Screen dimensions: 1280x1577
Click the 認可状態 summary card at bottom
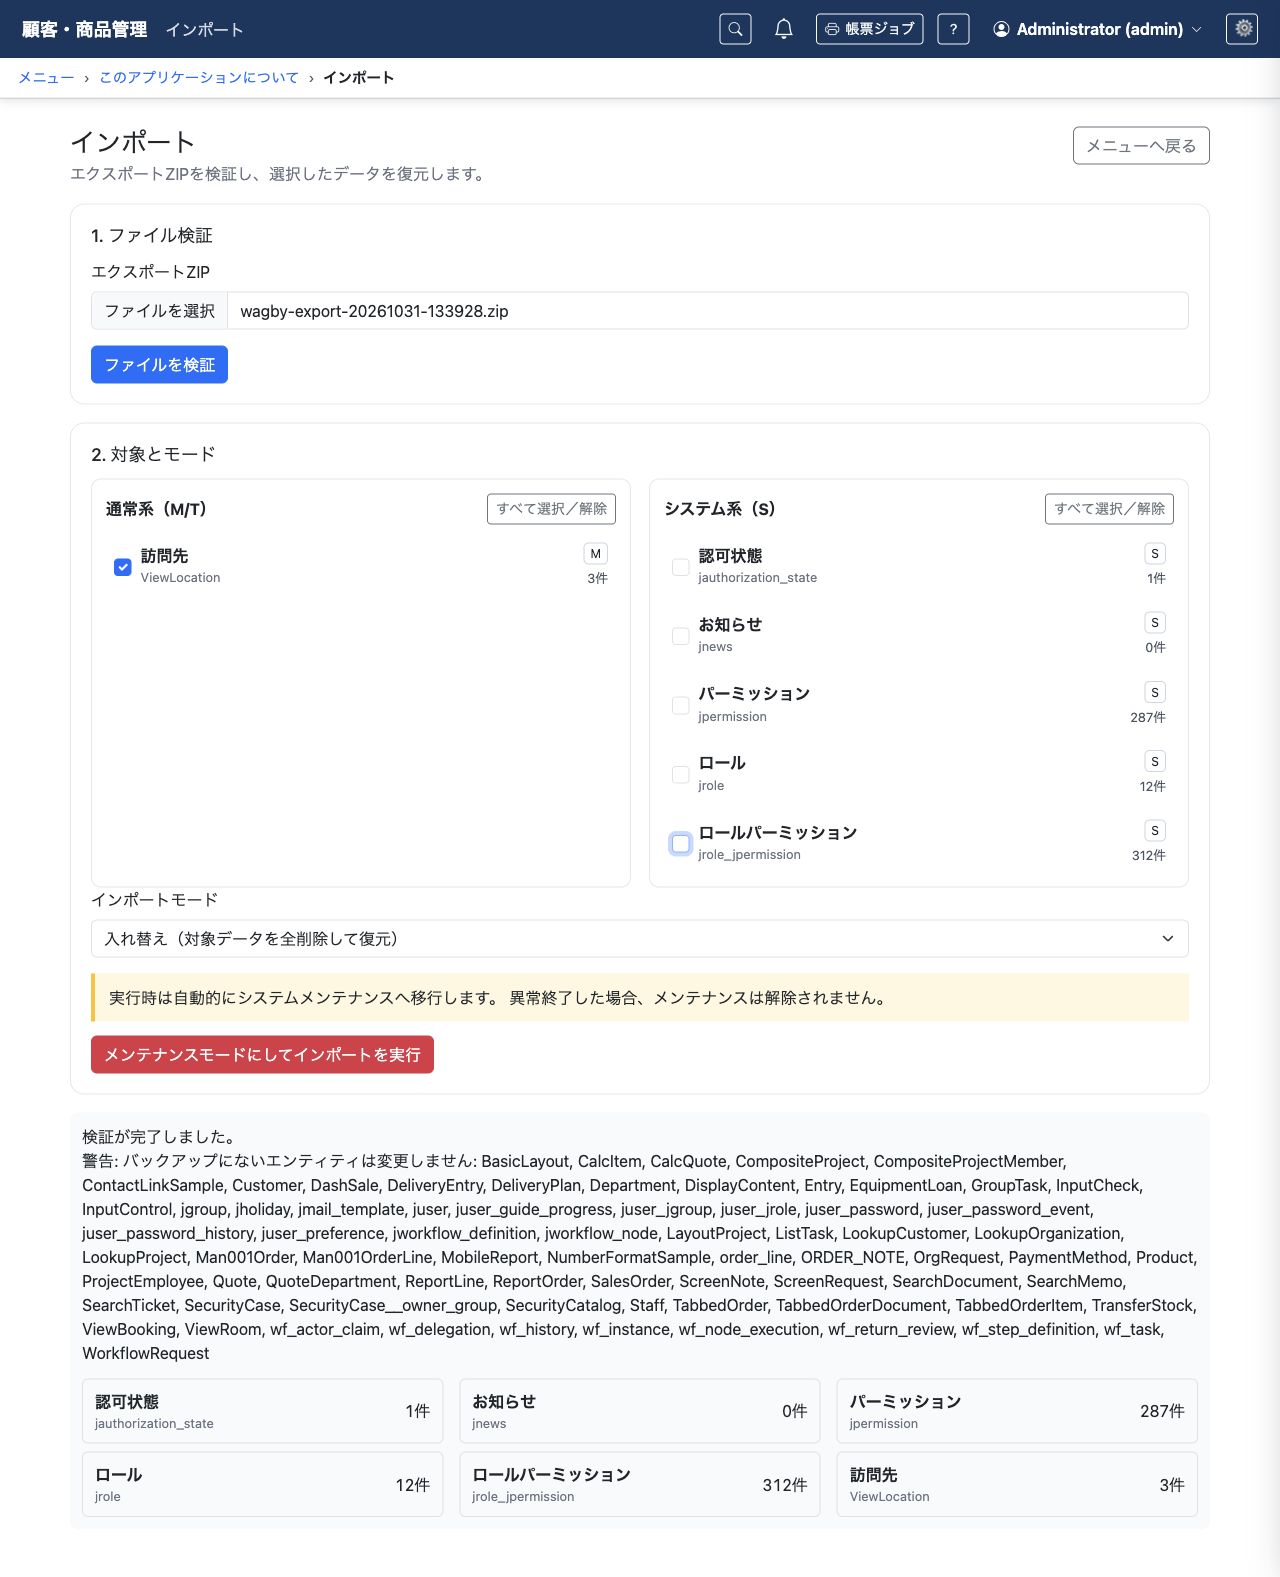tap(263, 1411)
